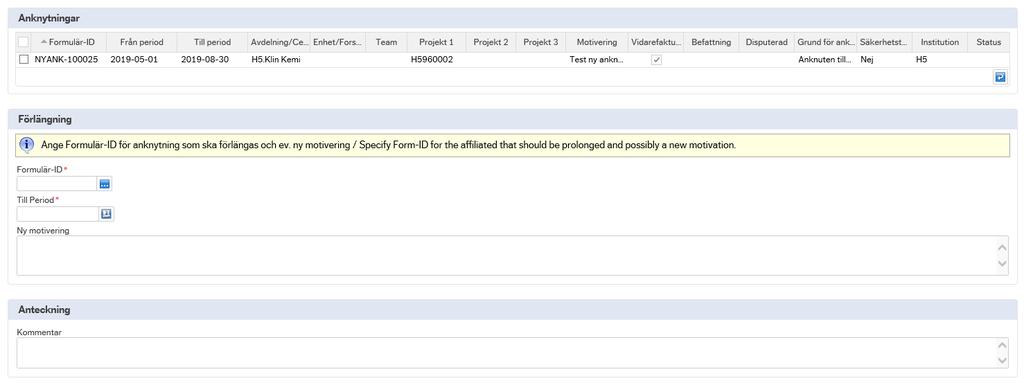Click the H5960002 project cell
Viewport: 1024px width, 383px height.
(x=432, y=59)
